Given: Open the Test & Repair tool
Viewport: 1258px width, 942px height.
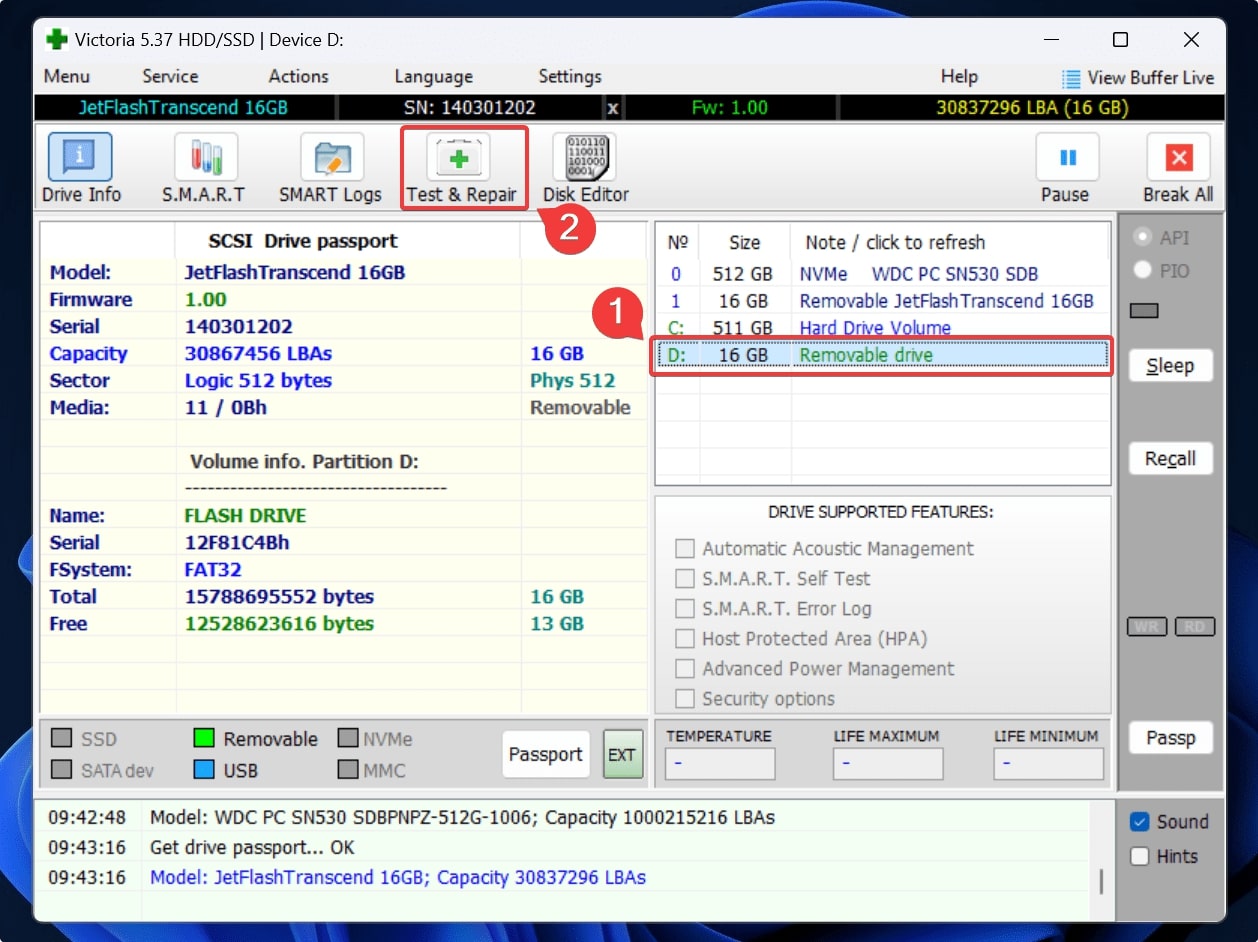Looking at the screenshot, I should (x=461, y=168).
